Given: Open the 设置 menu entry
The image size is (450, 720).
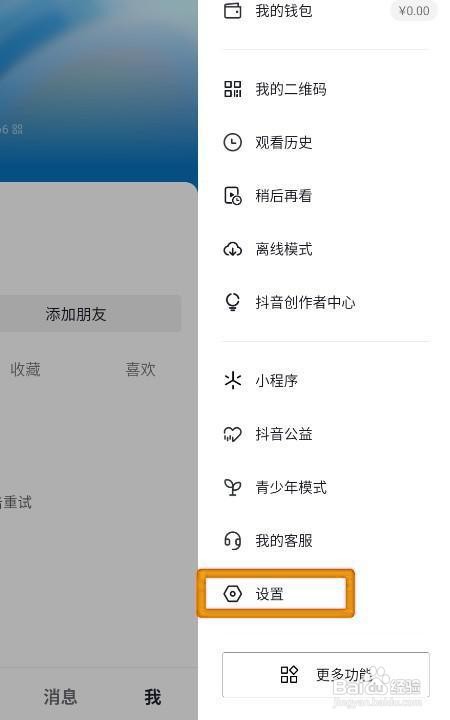Looking at the screenshot, I should [276, 593].
